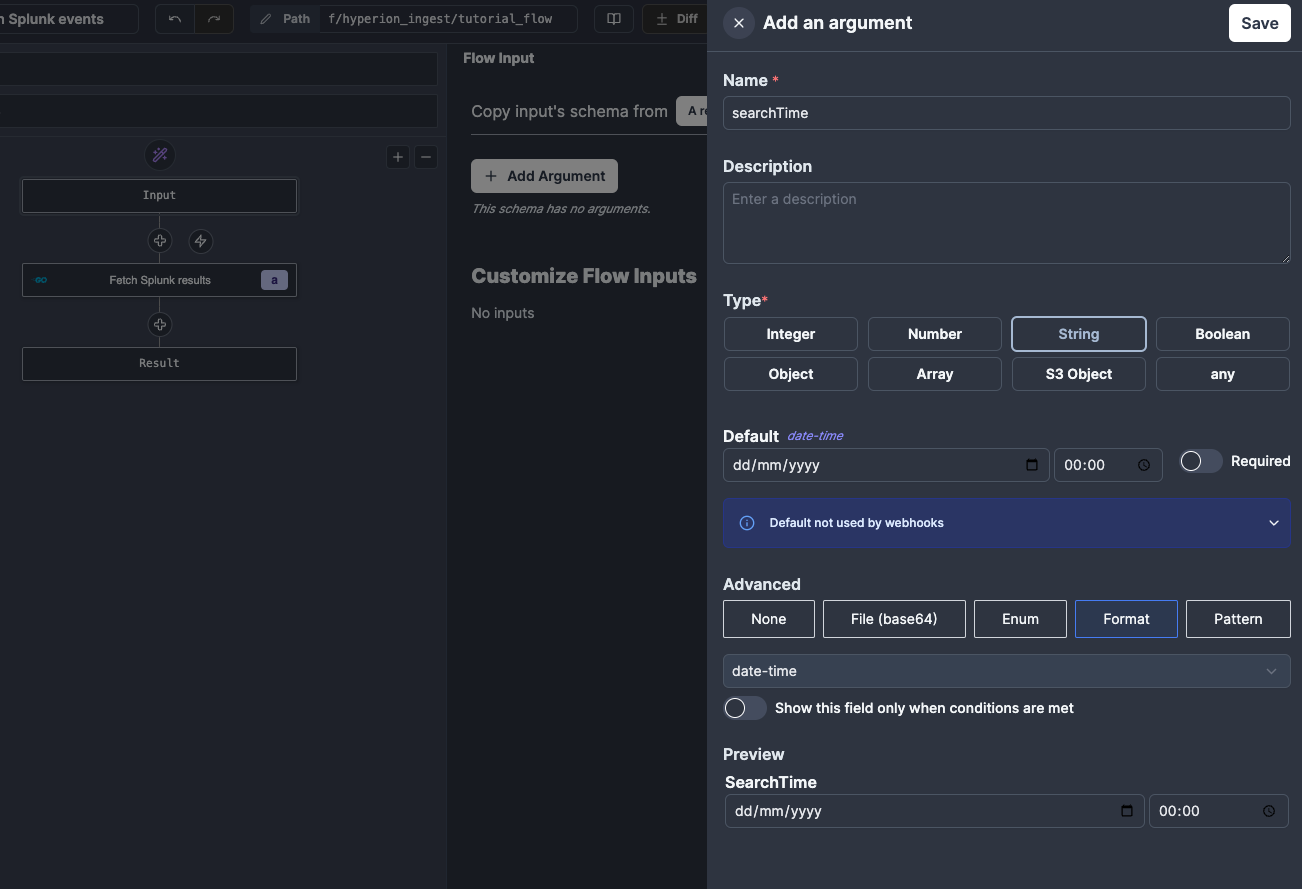Viewport: 1302px width, 889px height.
Task: Click the 'a' badge on Fetch Splunk results
Action: (273, 280)
